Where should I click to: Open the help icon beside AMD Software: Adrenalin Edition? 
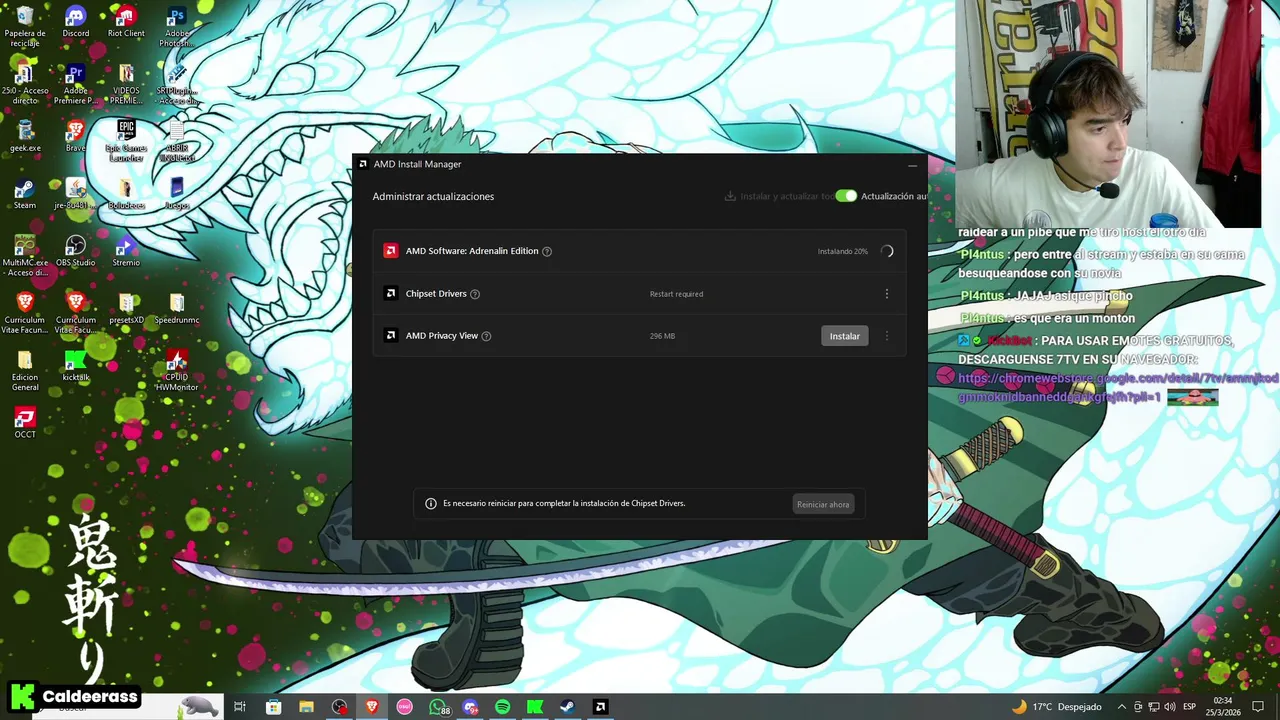tap(547, 251)
